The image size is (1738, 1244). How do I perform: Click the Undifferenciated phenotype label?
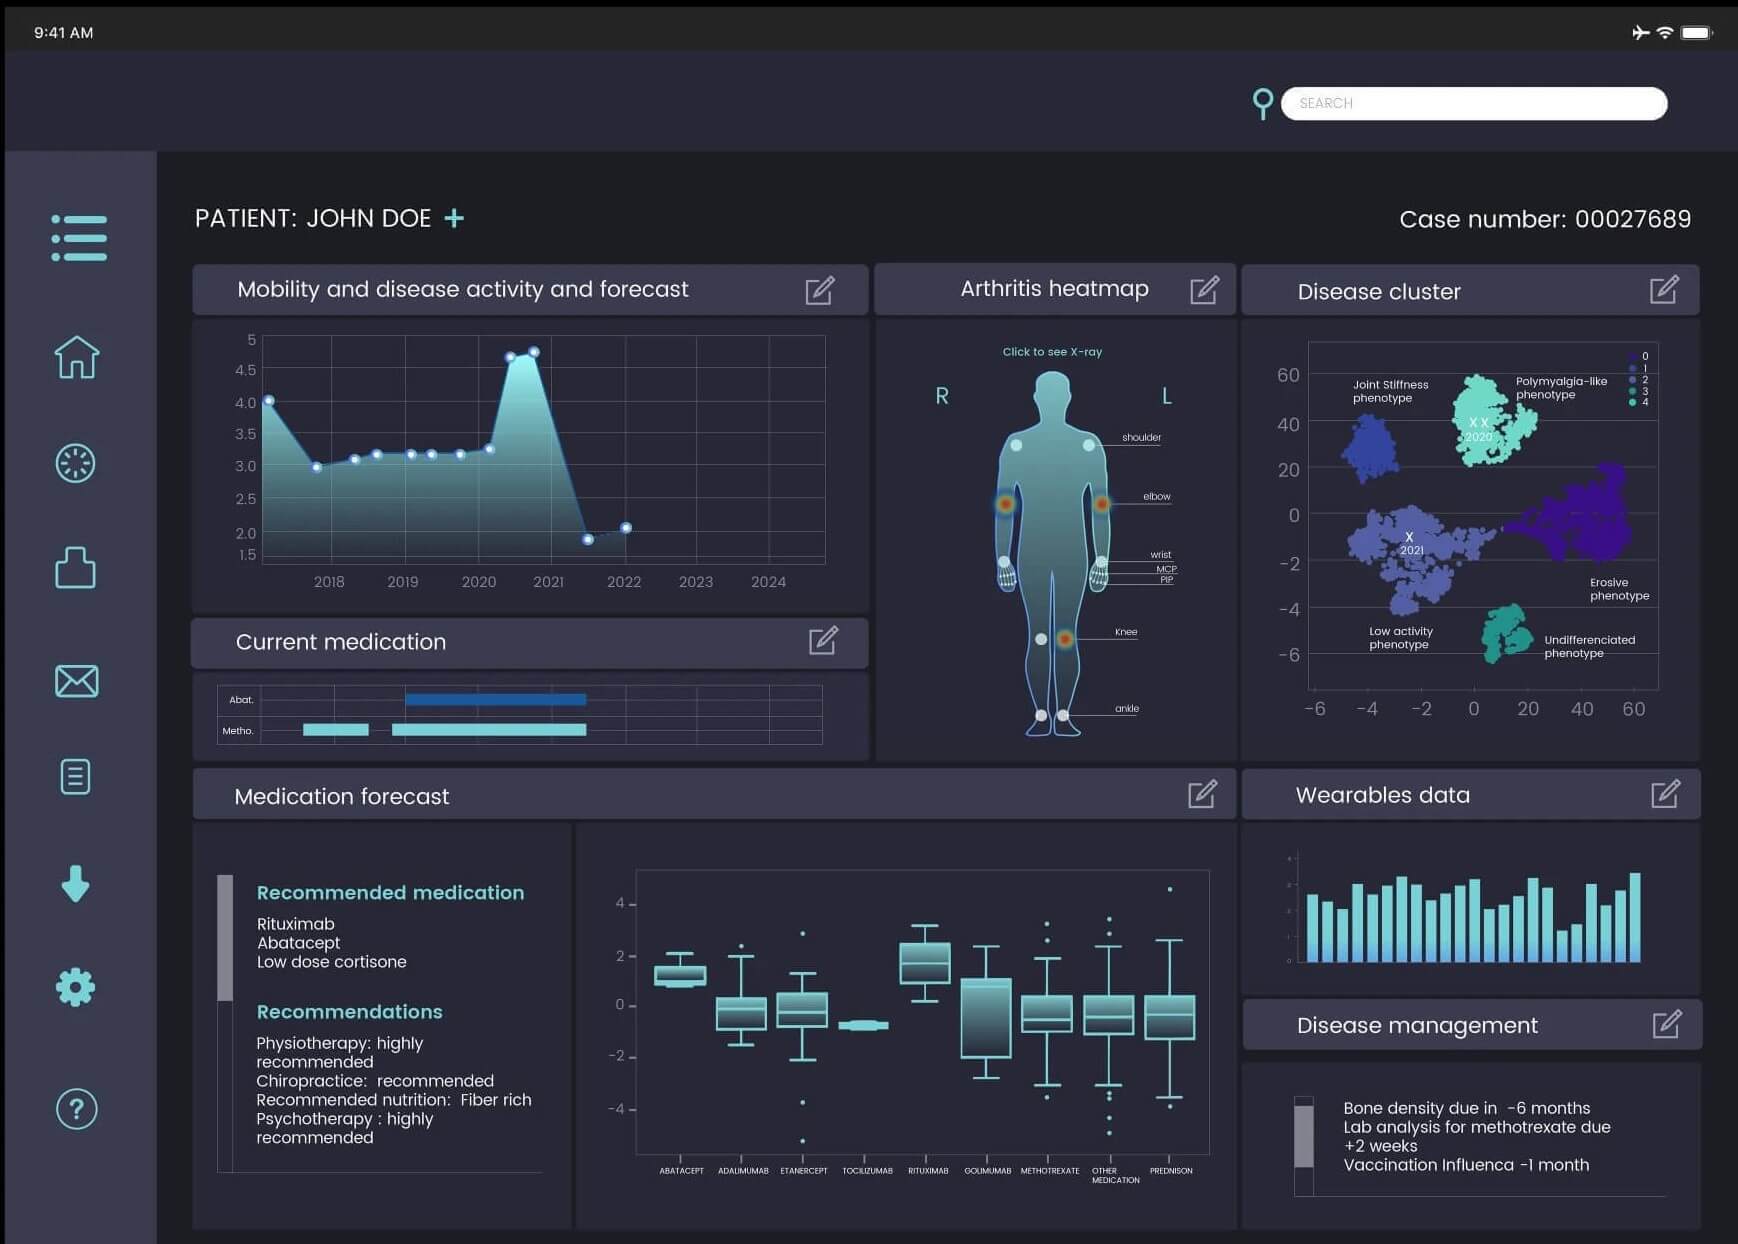(1589, 646)
